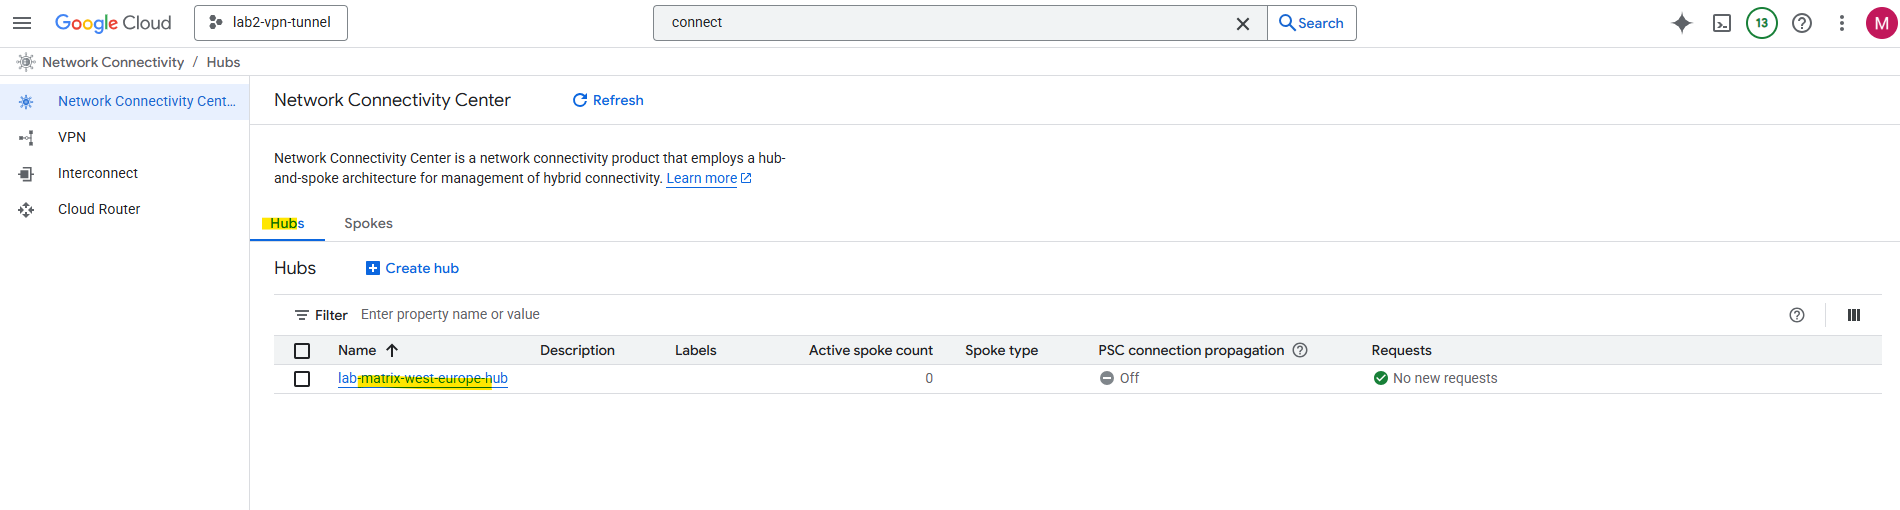Click the Create hub button
This screenshot has height=510, width=1900.
pyautogui.click(x=412, y=268)
